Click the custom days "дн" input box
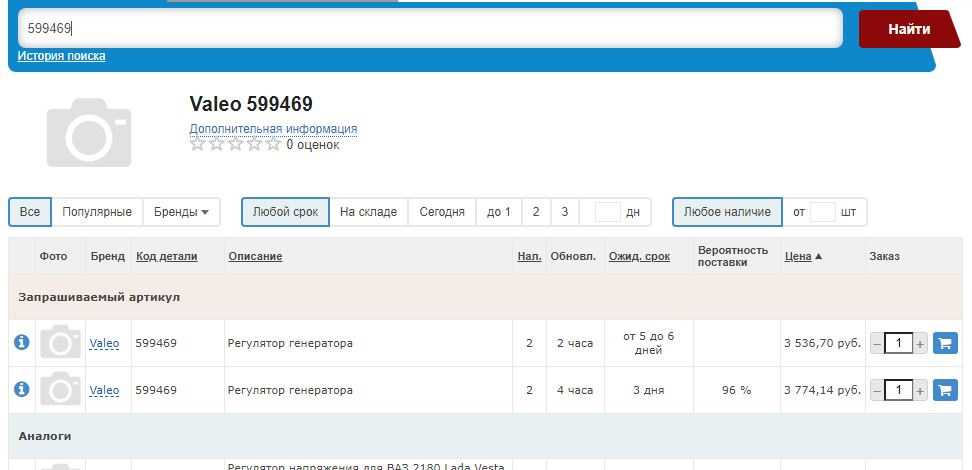Viewport: 972px width, 470px height. click(607, 212)
